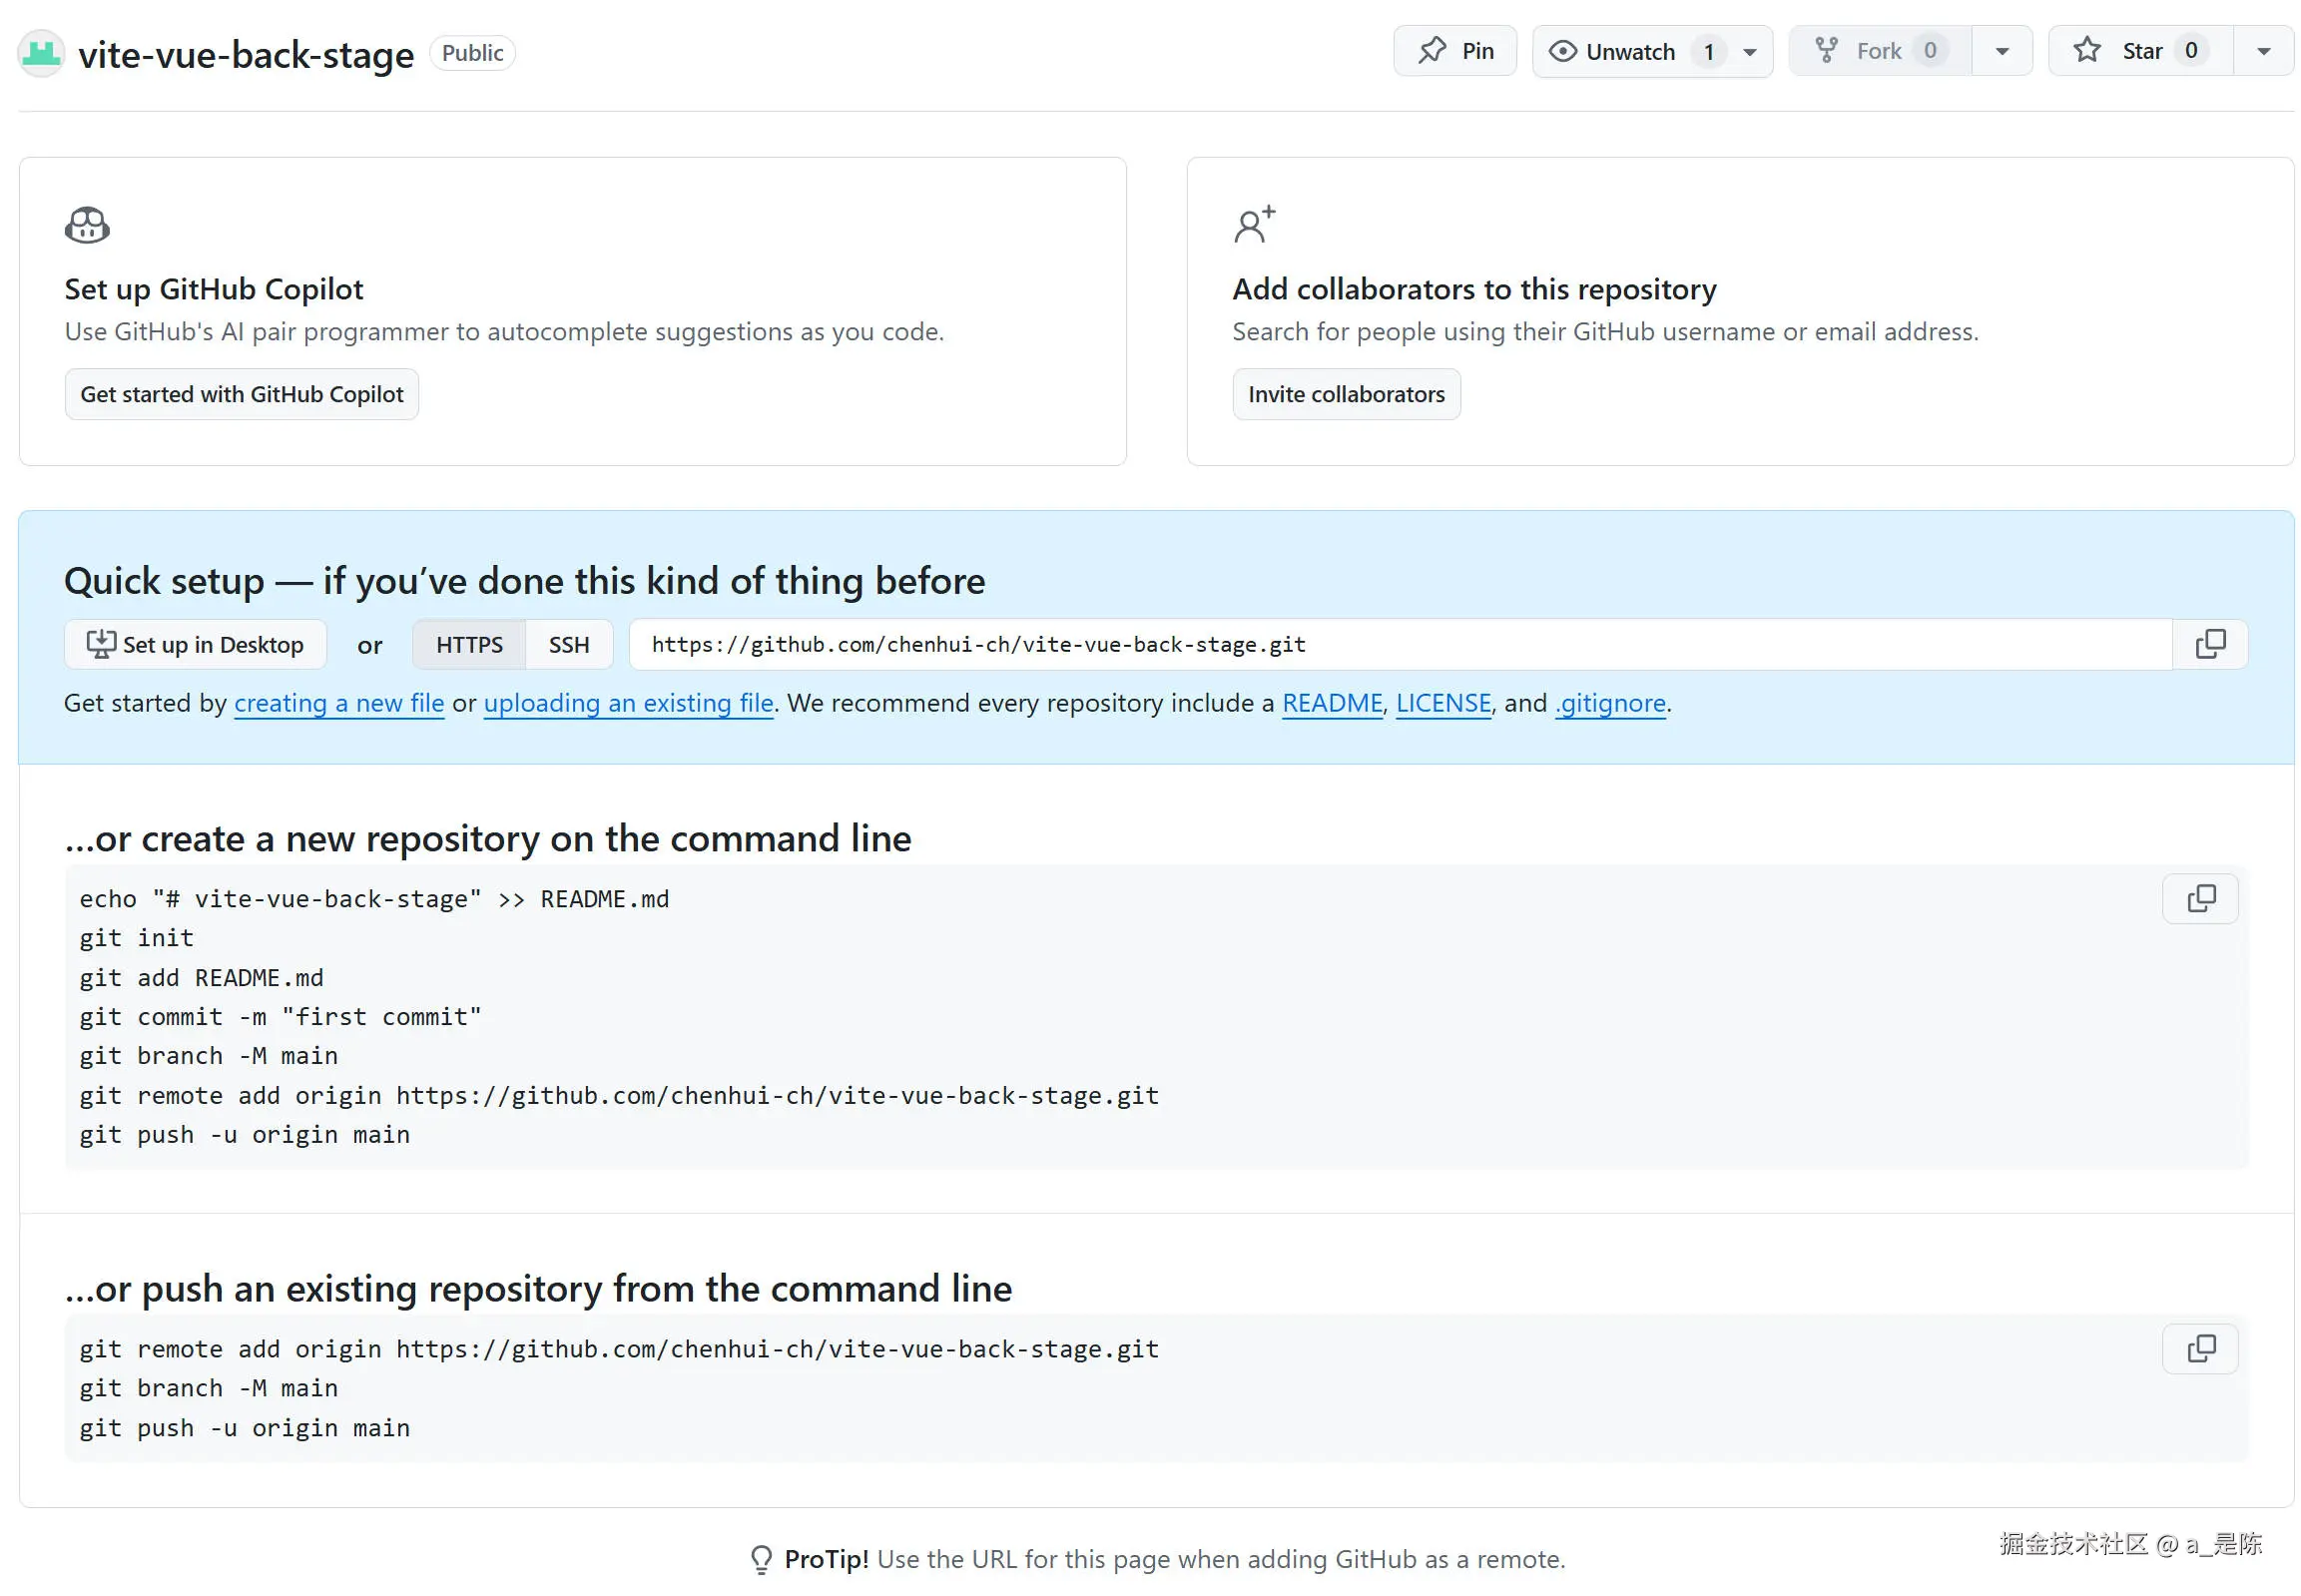Open the uploading an existing file link
The height and width of the screenshot is (1596, 2301).
click(628, 703)
